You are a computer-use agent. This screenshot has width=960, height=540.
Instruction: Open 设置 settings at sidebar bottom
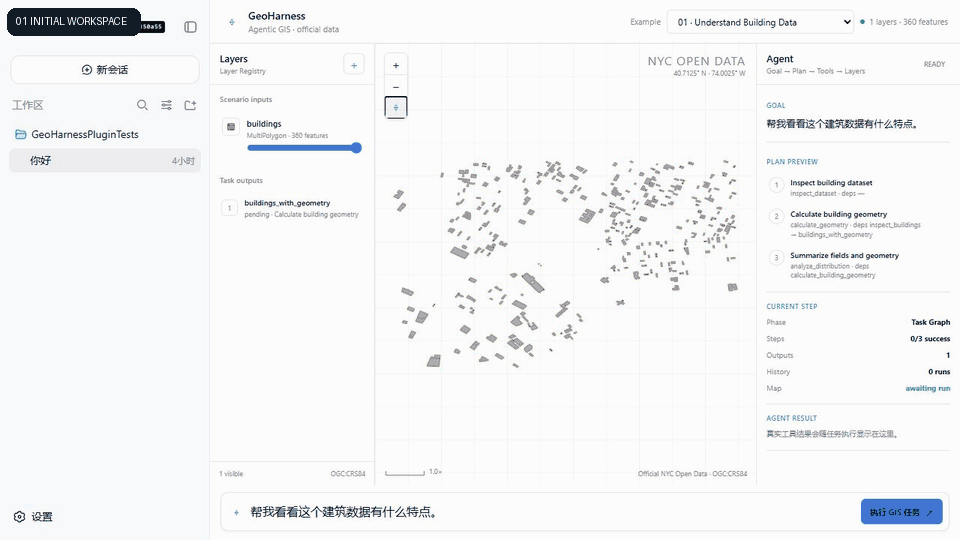(34, 517)
